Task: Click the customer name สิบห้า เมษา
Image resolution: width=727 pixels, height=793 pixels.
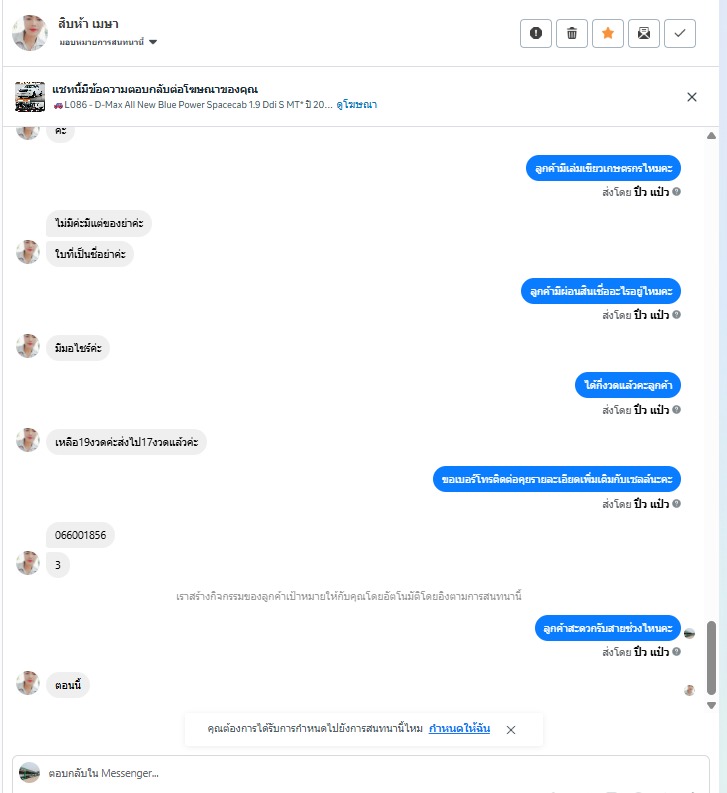Action: click(x=88, y=24)
